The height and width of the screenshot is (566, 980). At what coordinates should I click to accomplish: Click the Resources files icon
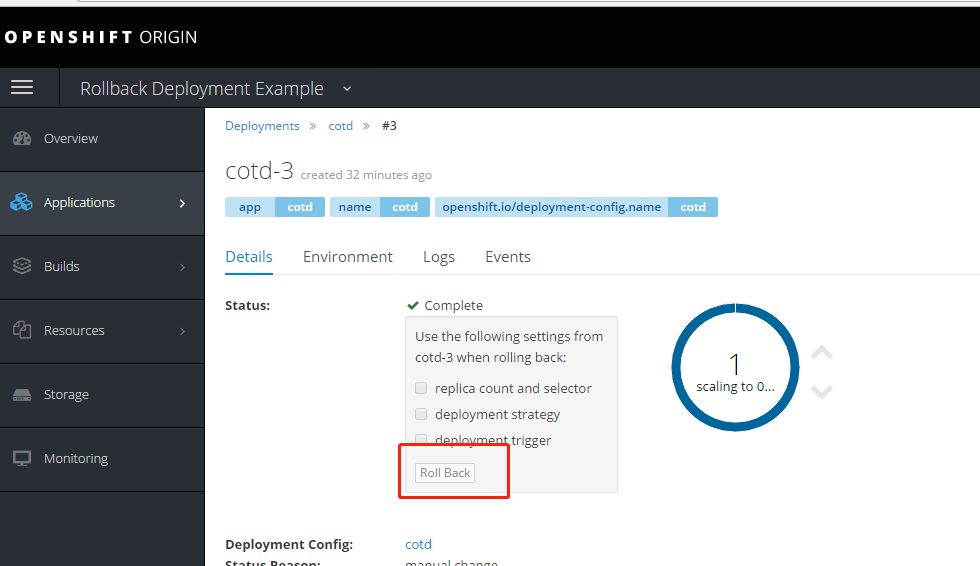coord(22,331)
